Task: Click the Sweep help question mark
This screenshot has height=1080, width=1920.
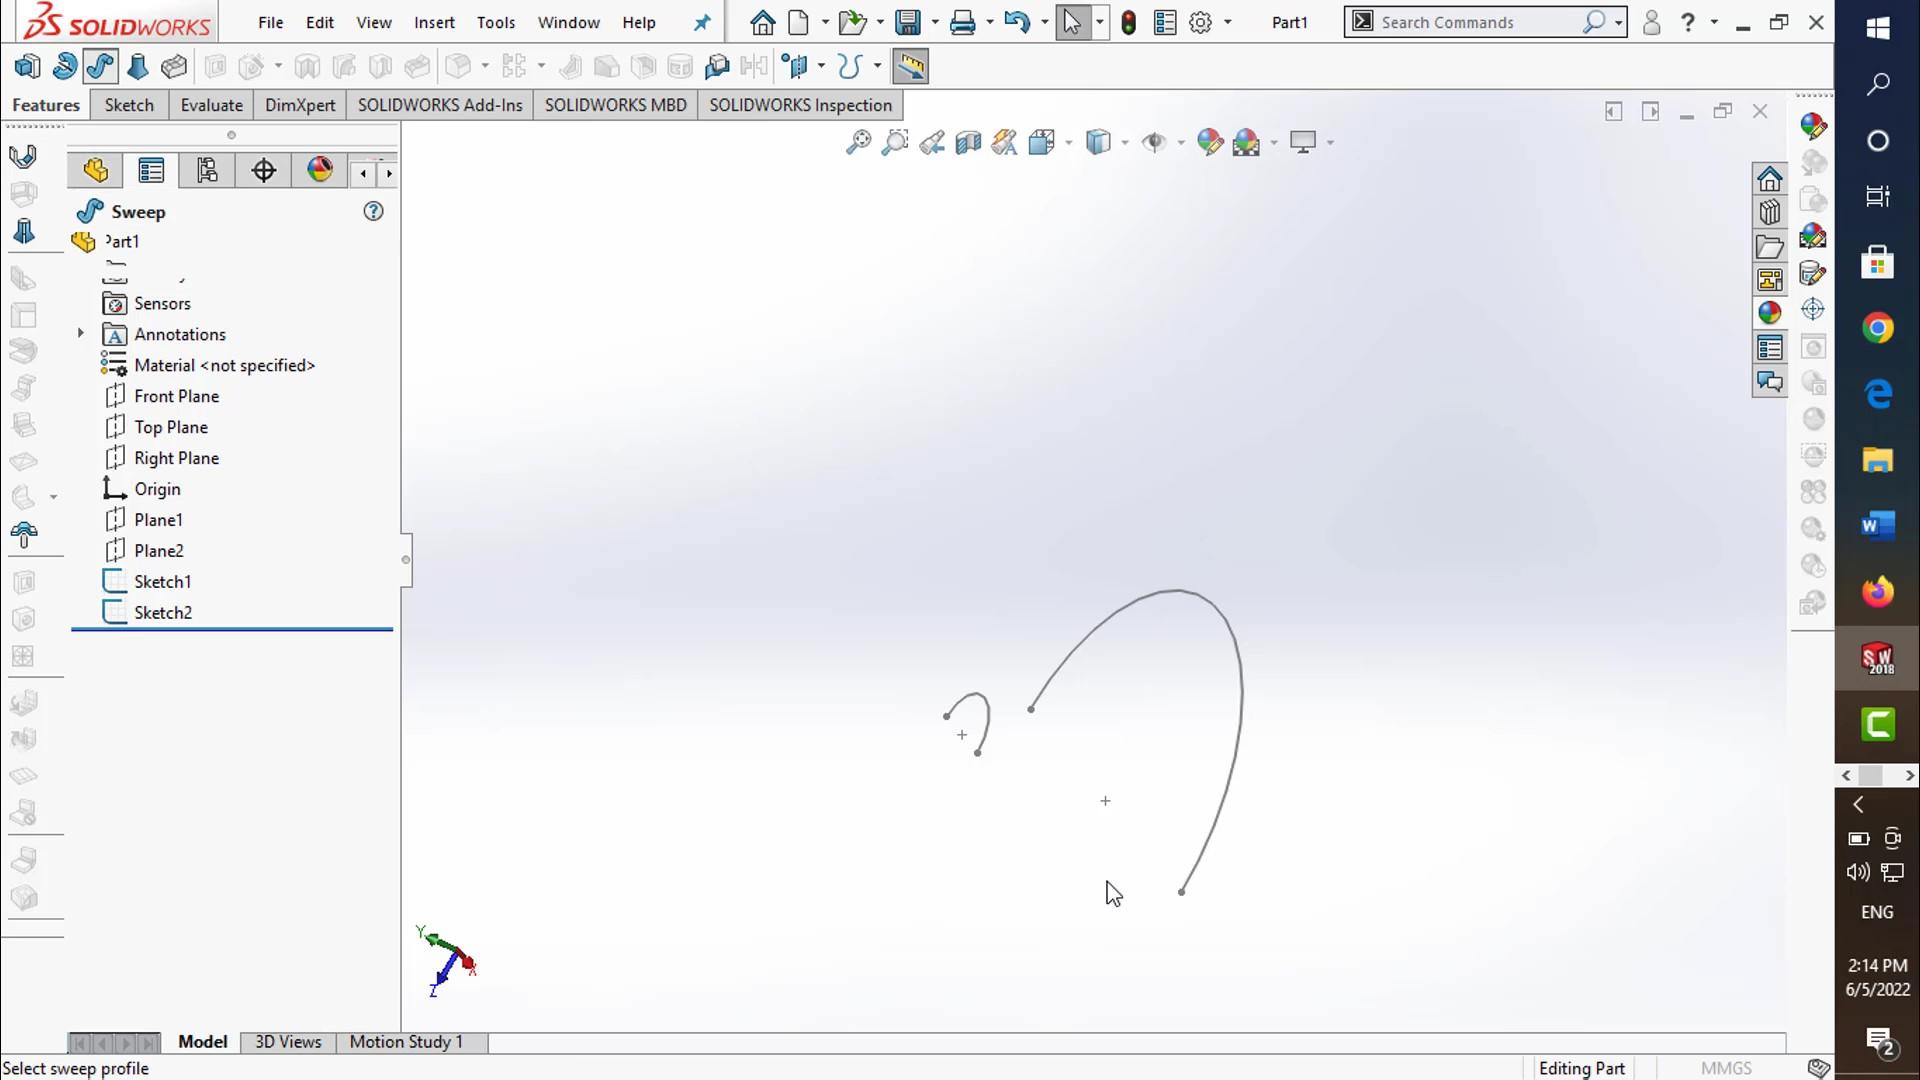Action: pos(373,211)
